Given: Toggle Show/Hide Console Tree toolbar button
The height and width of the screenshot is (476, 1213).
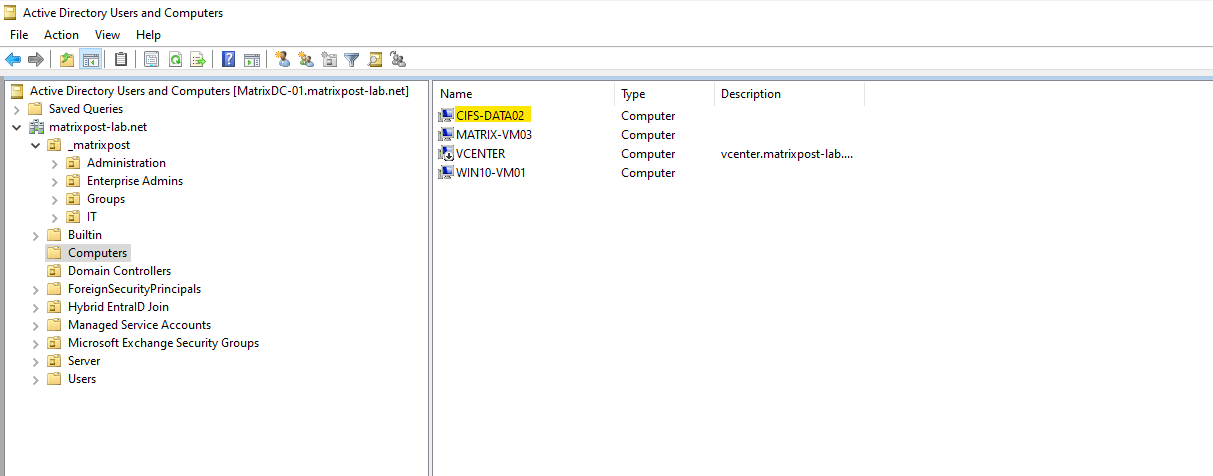Looking at the screenshot, I should click(x=90, y=60).
